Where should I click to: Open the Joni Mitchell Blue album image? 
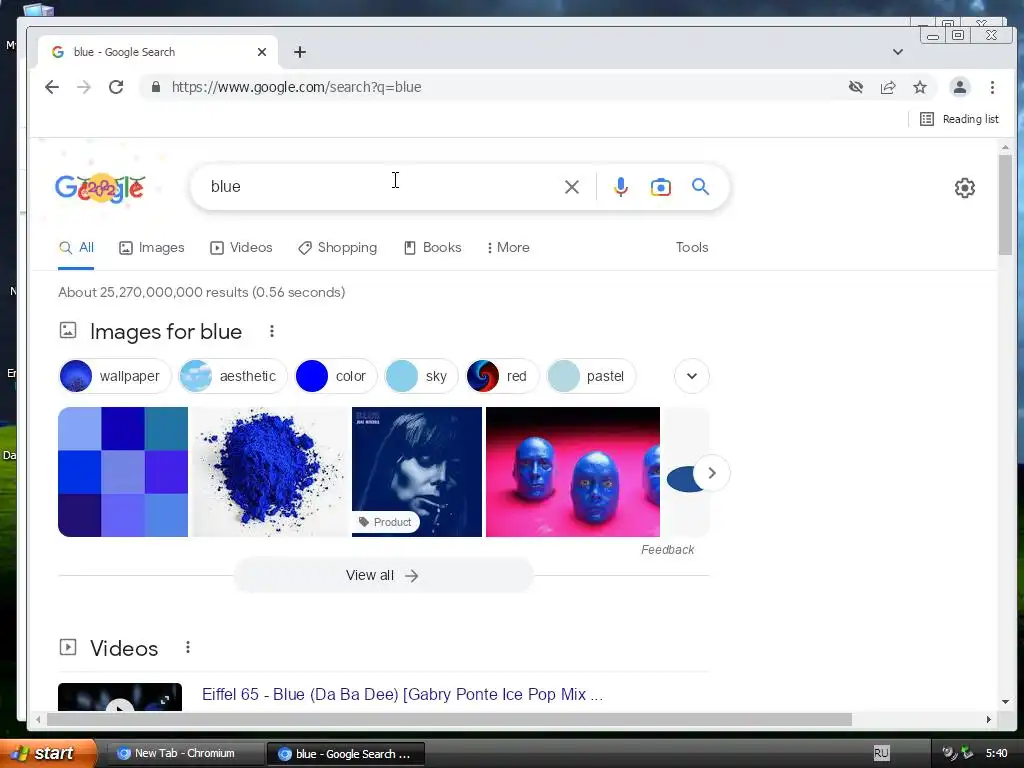[417, 464]
